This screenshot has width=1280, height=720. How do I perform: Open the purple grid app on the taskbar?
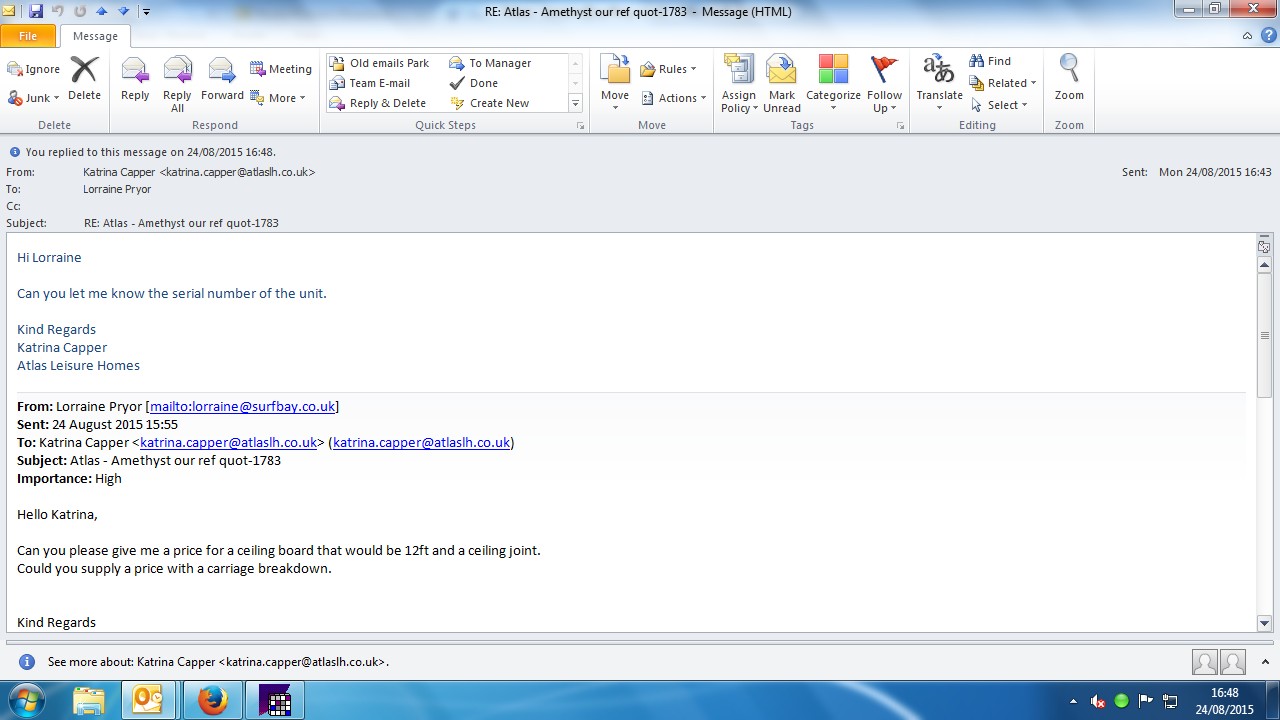pyautogui.click(x=275, y=700)
